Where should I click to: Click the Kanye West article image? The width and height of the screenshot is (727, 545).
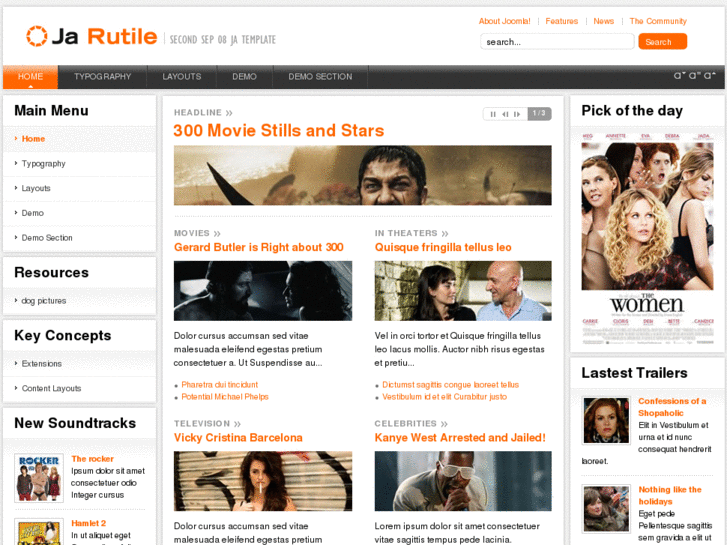pos(463,481)
